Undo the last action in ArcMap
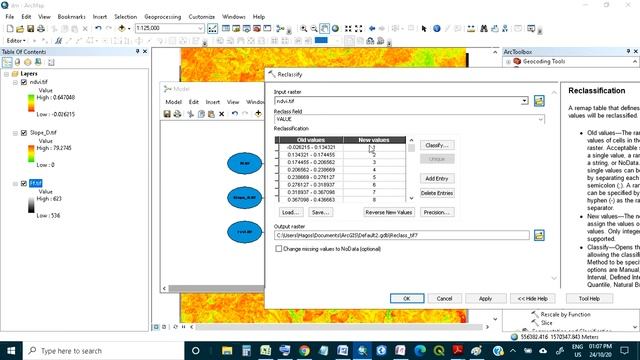 [x=98, y=29]
